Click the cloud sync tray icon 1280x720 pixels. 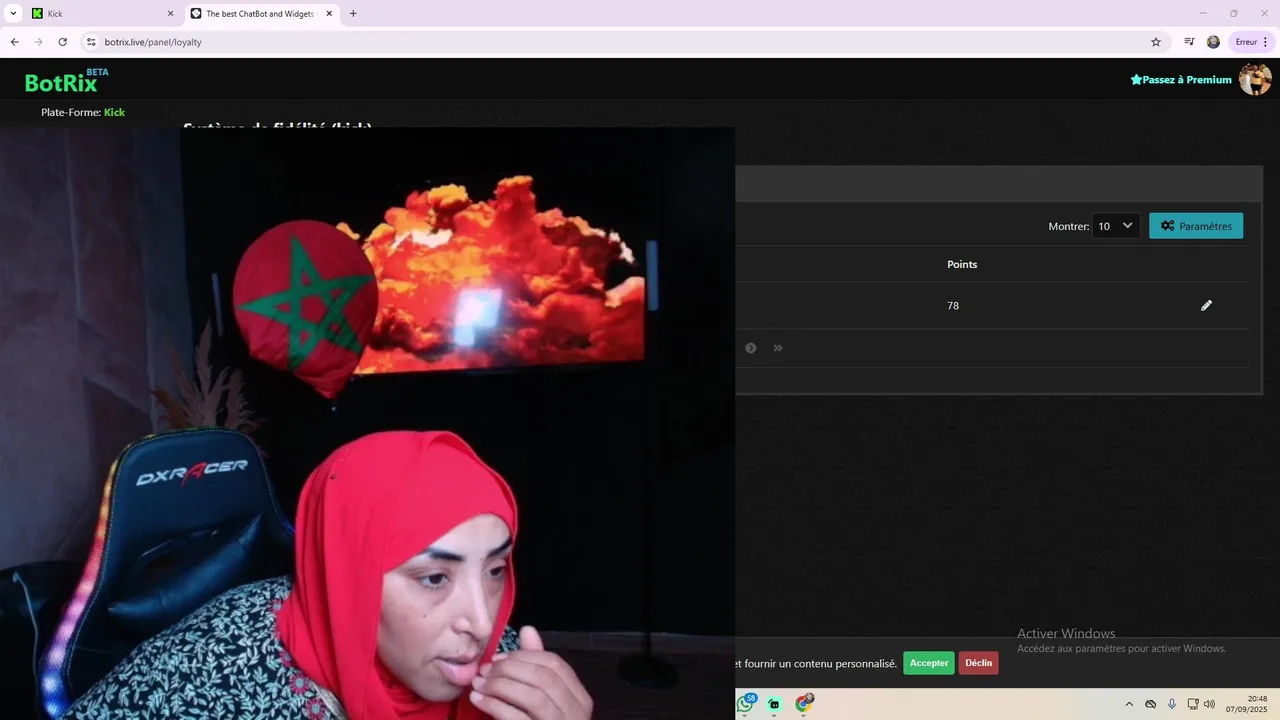pyautogui.click(x=1151, y=704)
